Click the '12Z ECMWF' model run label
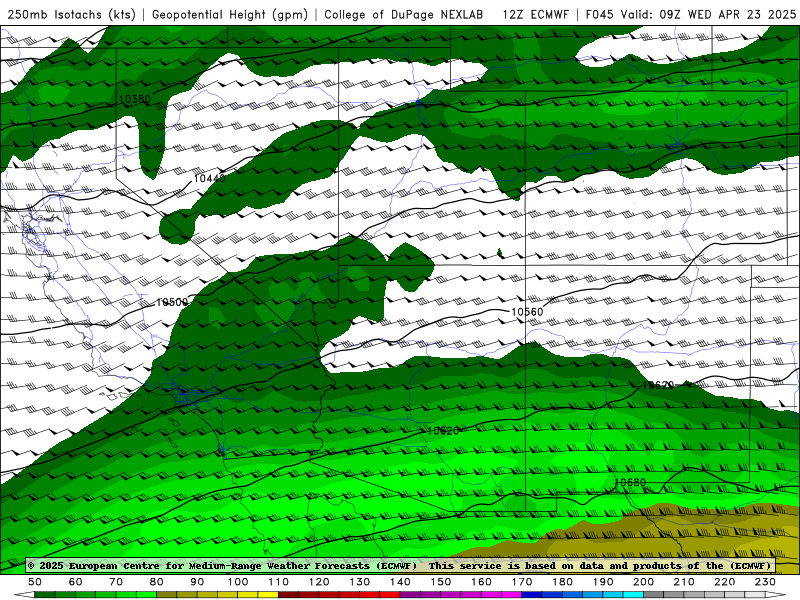Screen dimensions: 800x600 coord(535,14)
